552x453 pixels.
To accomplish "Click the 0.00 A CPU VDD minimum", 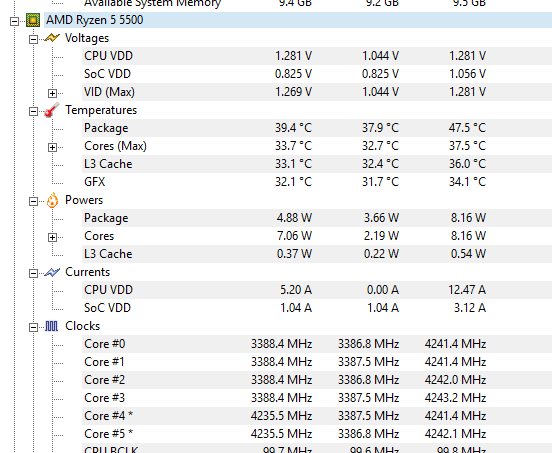I will pos(383,290).
